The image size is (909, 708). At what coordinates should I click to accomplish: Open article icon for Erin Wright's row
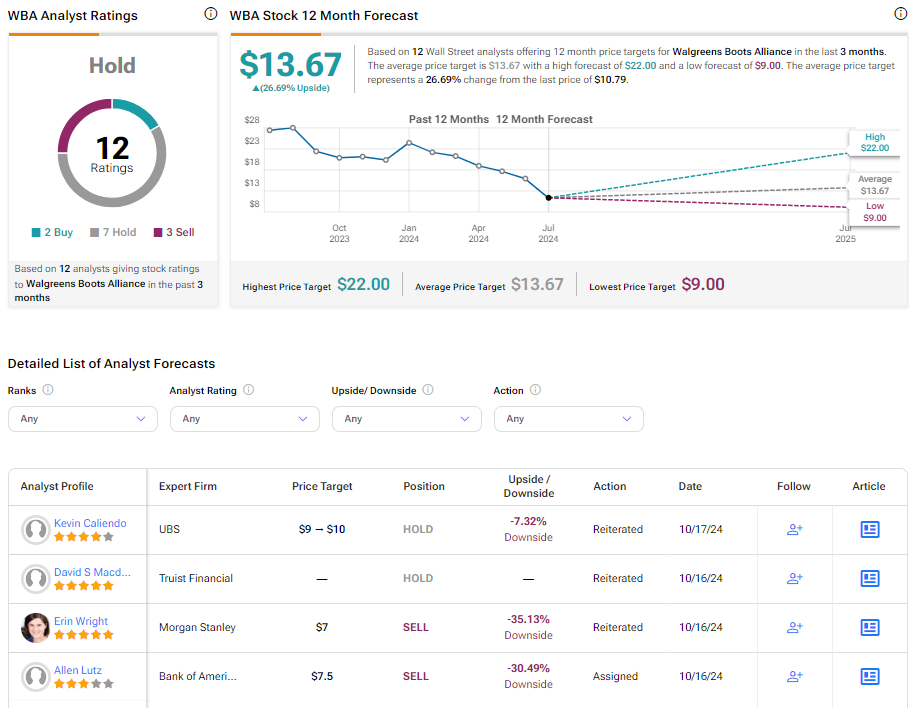pyautogui.click(x=870, y=627)
